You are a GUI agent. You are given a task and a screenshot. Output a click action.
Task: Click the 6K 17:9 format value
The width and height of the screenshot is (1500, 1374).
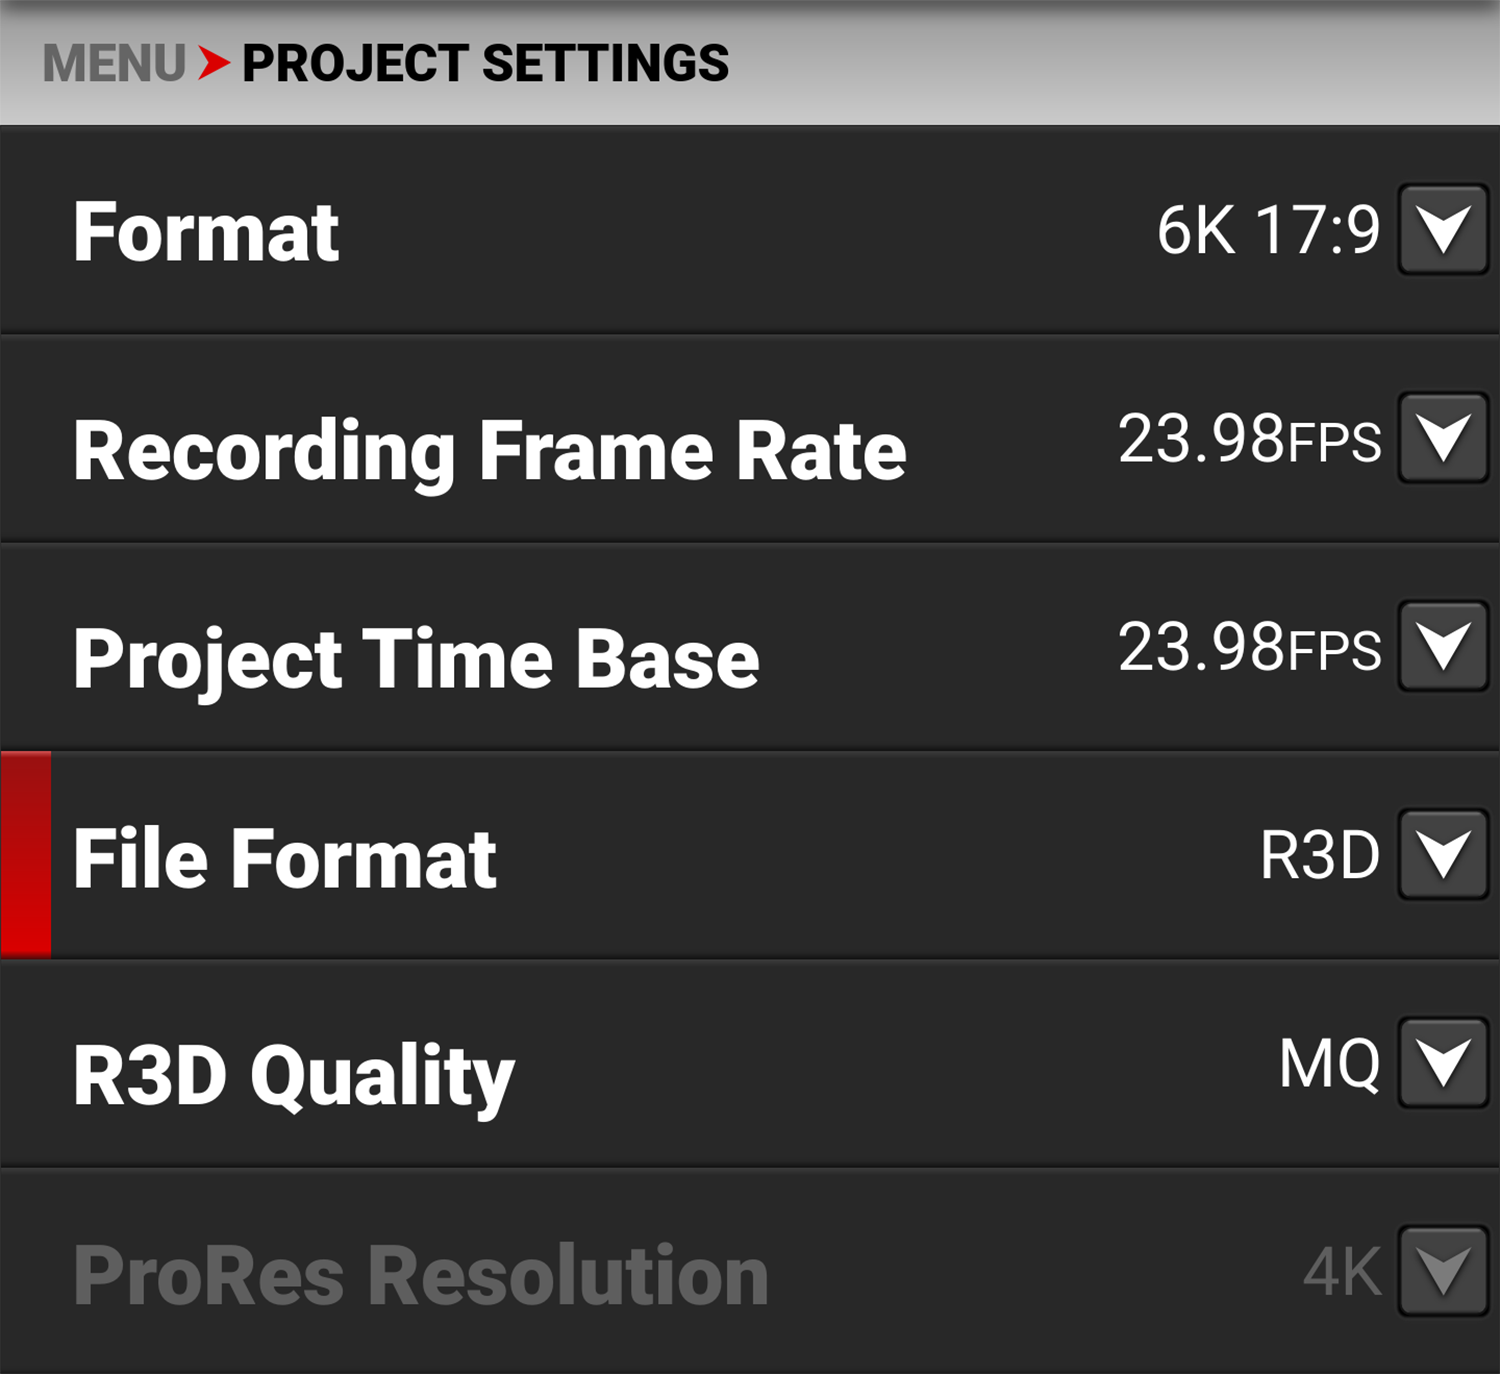[1268, 230]
